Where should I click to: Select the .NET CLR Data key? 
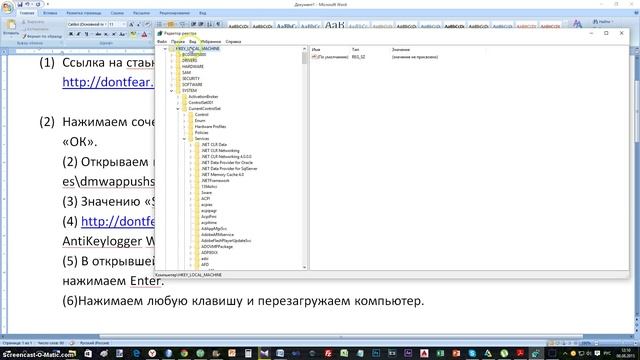coord(214,144)
